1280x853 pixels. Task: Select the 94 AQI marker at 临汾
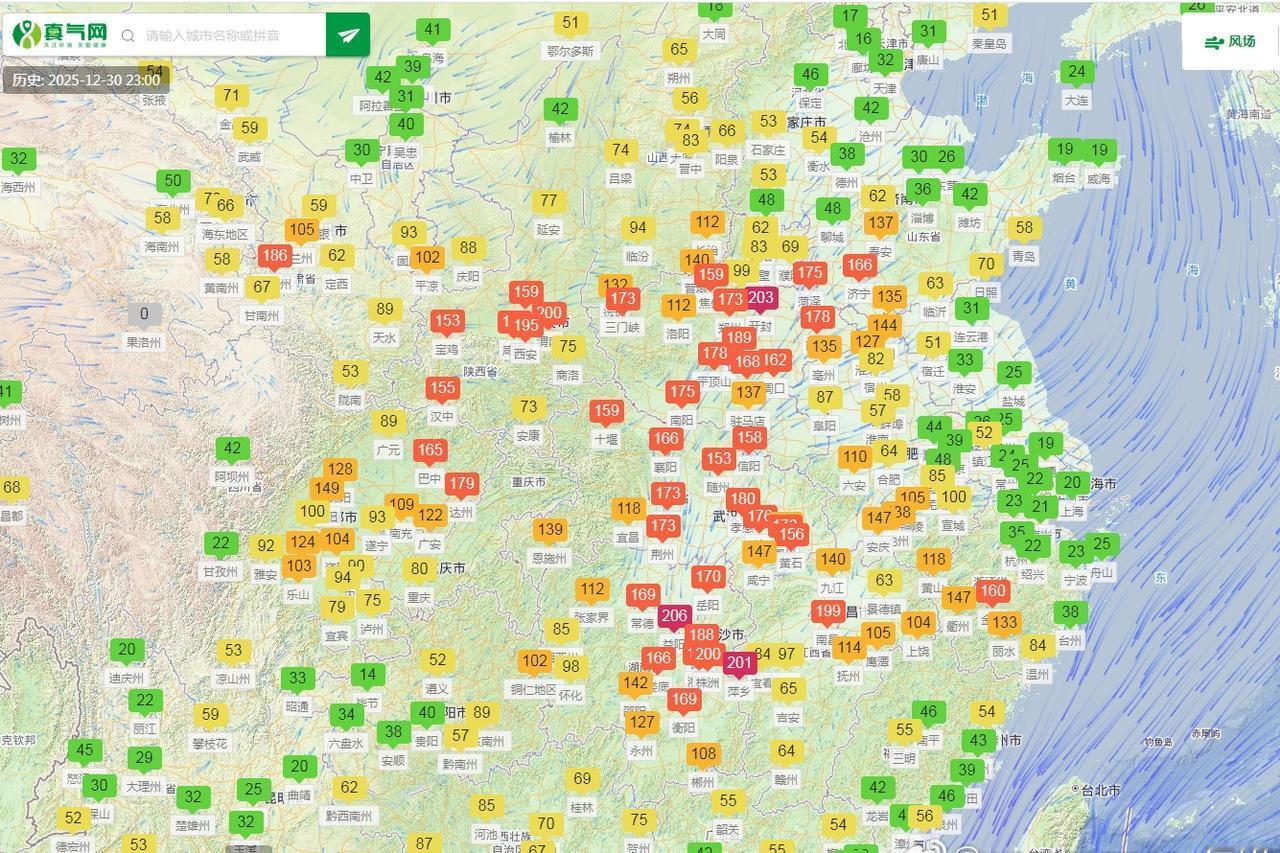coord(637,228)
